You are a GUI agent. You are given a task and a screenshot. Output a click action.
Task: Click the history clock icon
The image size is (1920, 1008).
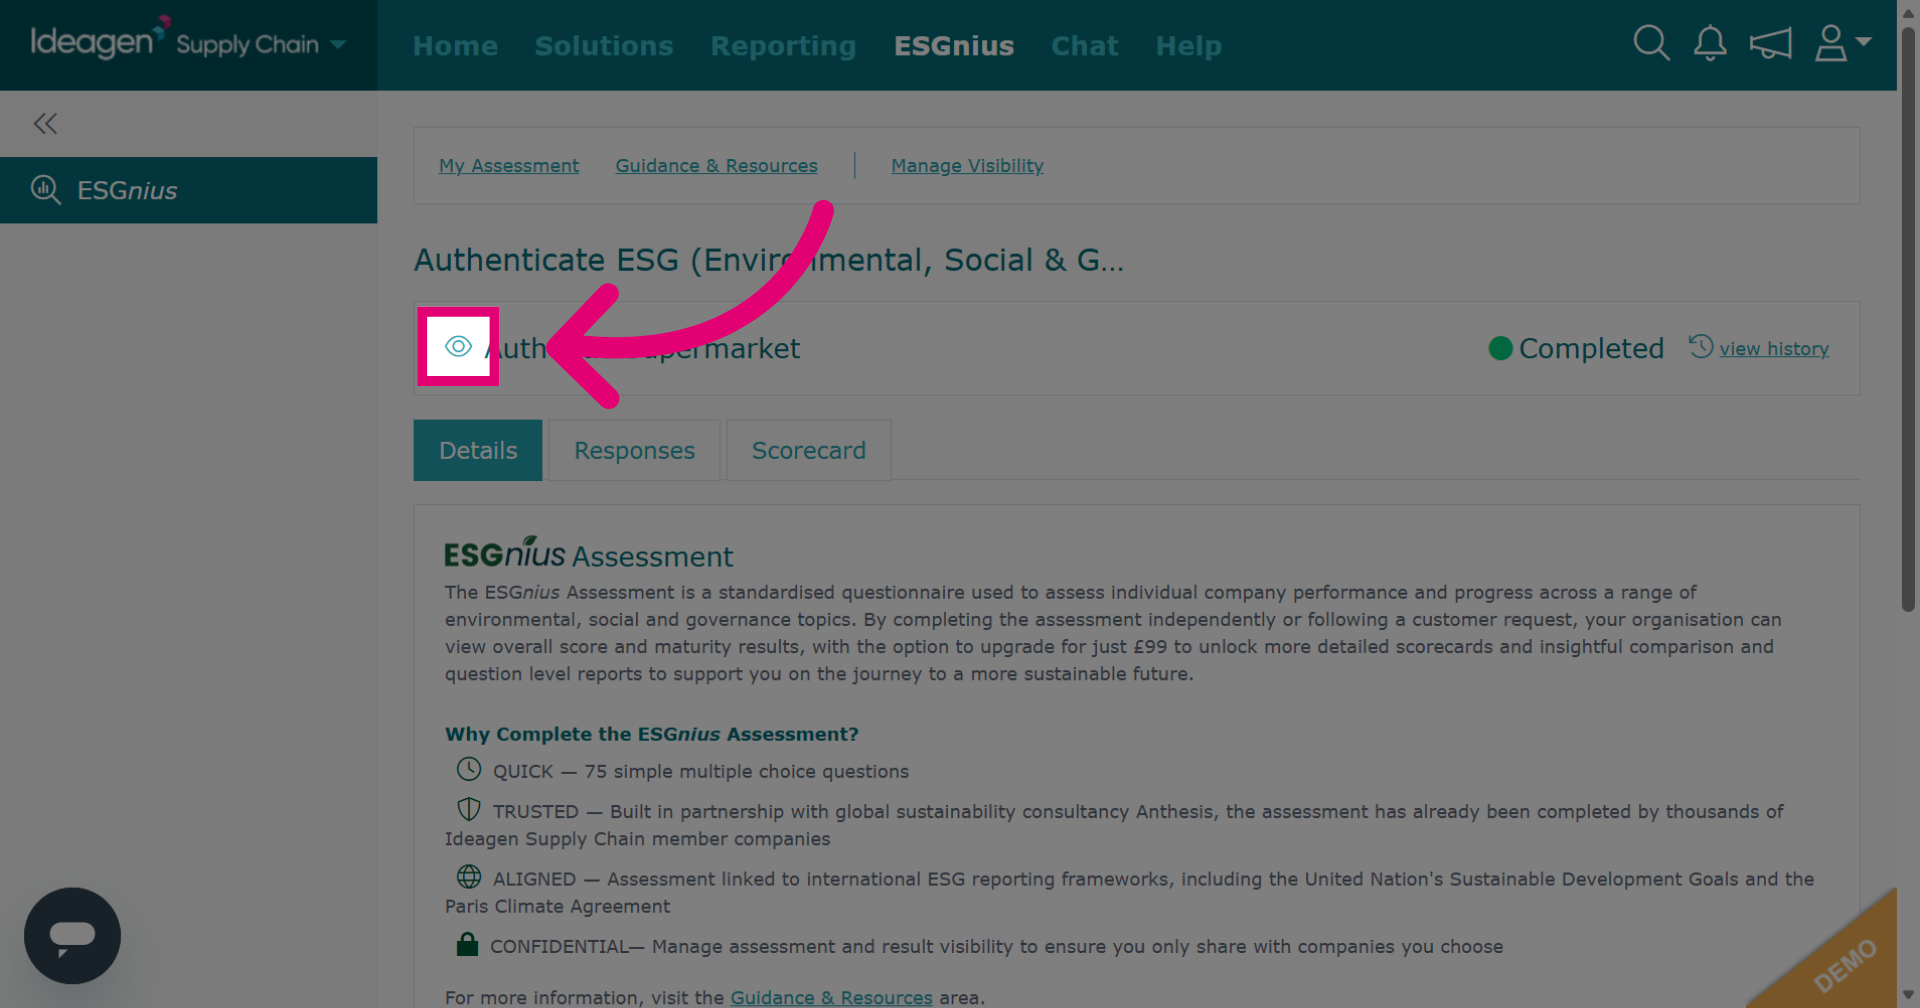point(1701,346)
